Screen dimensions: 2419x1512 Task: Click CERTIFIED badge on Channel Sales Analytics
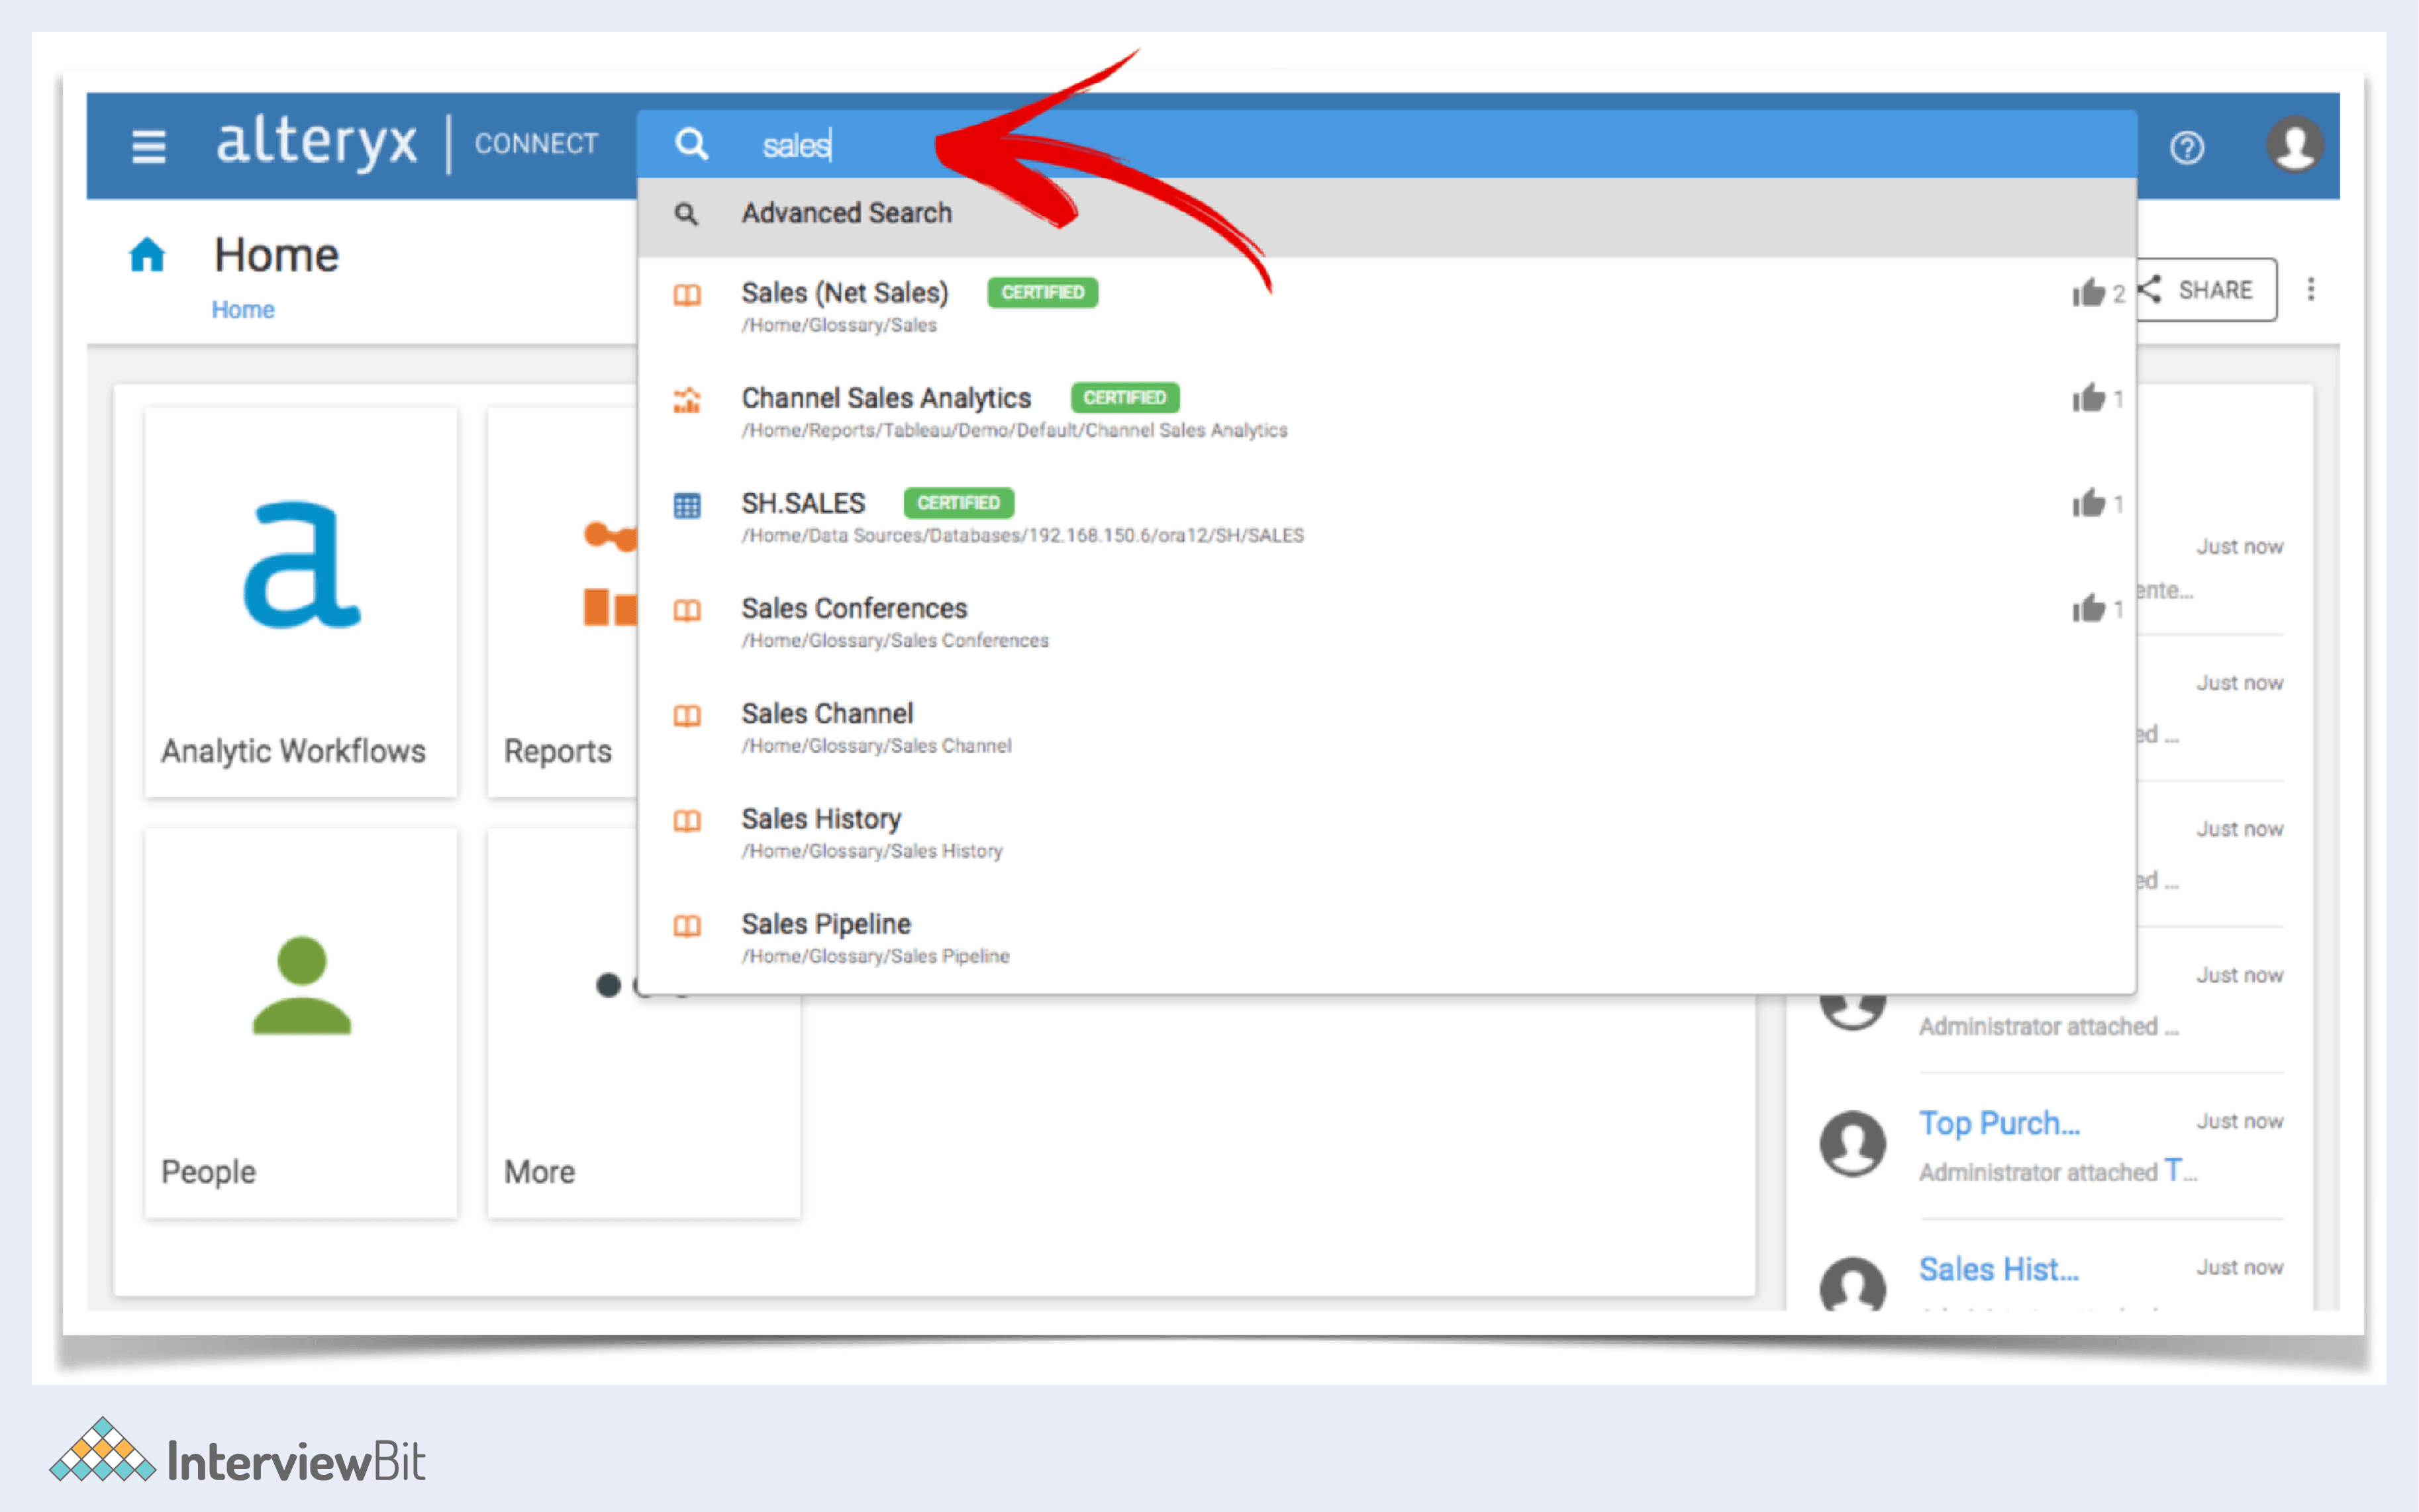click(x=1125, y=398)
